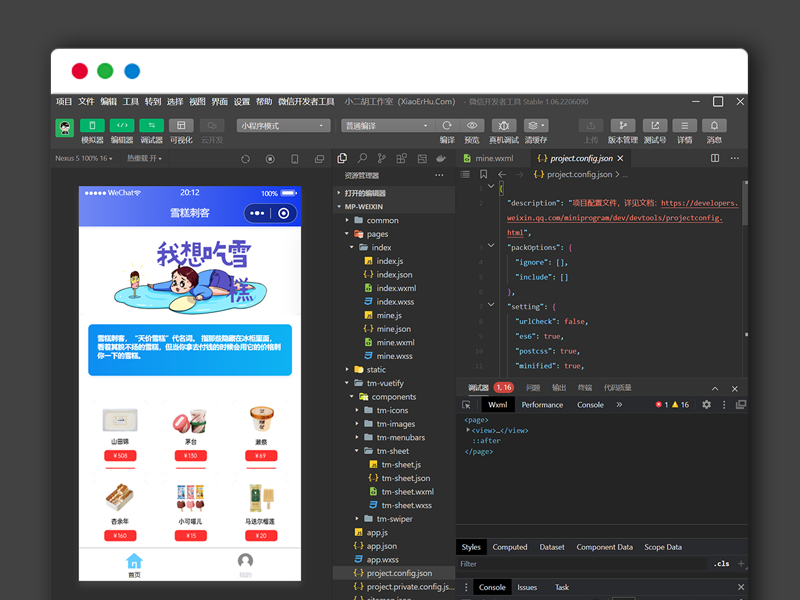Click the 预览 preview eye icon
The image size is (800, 600).
point(472,126)
